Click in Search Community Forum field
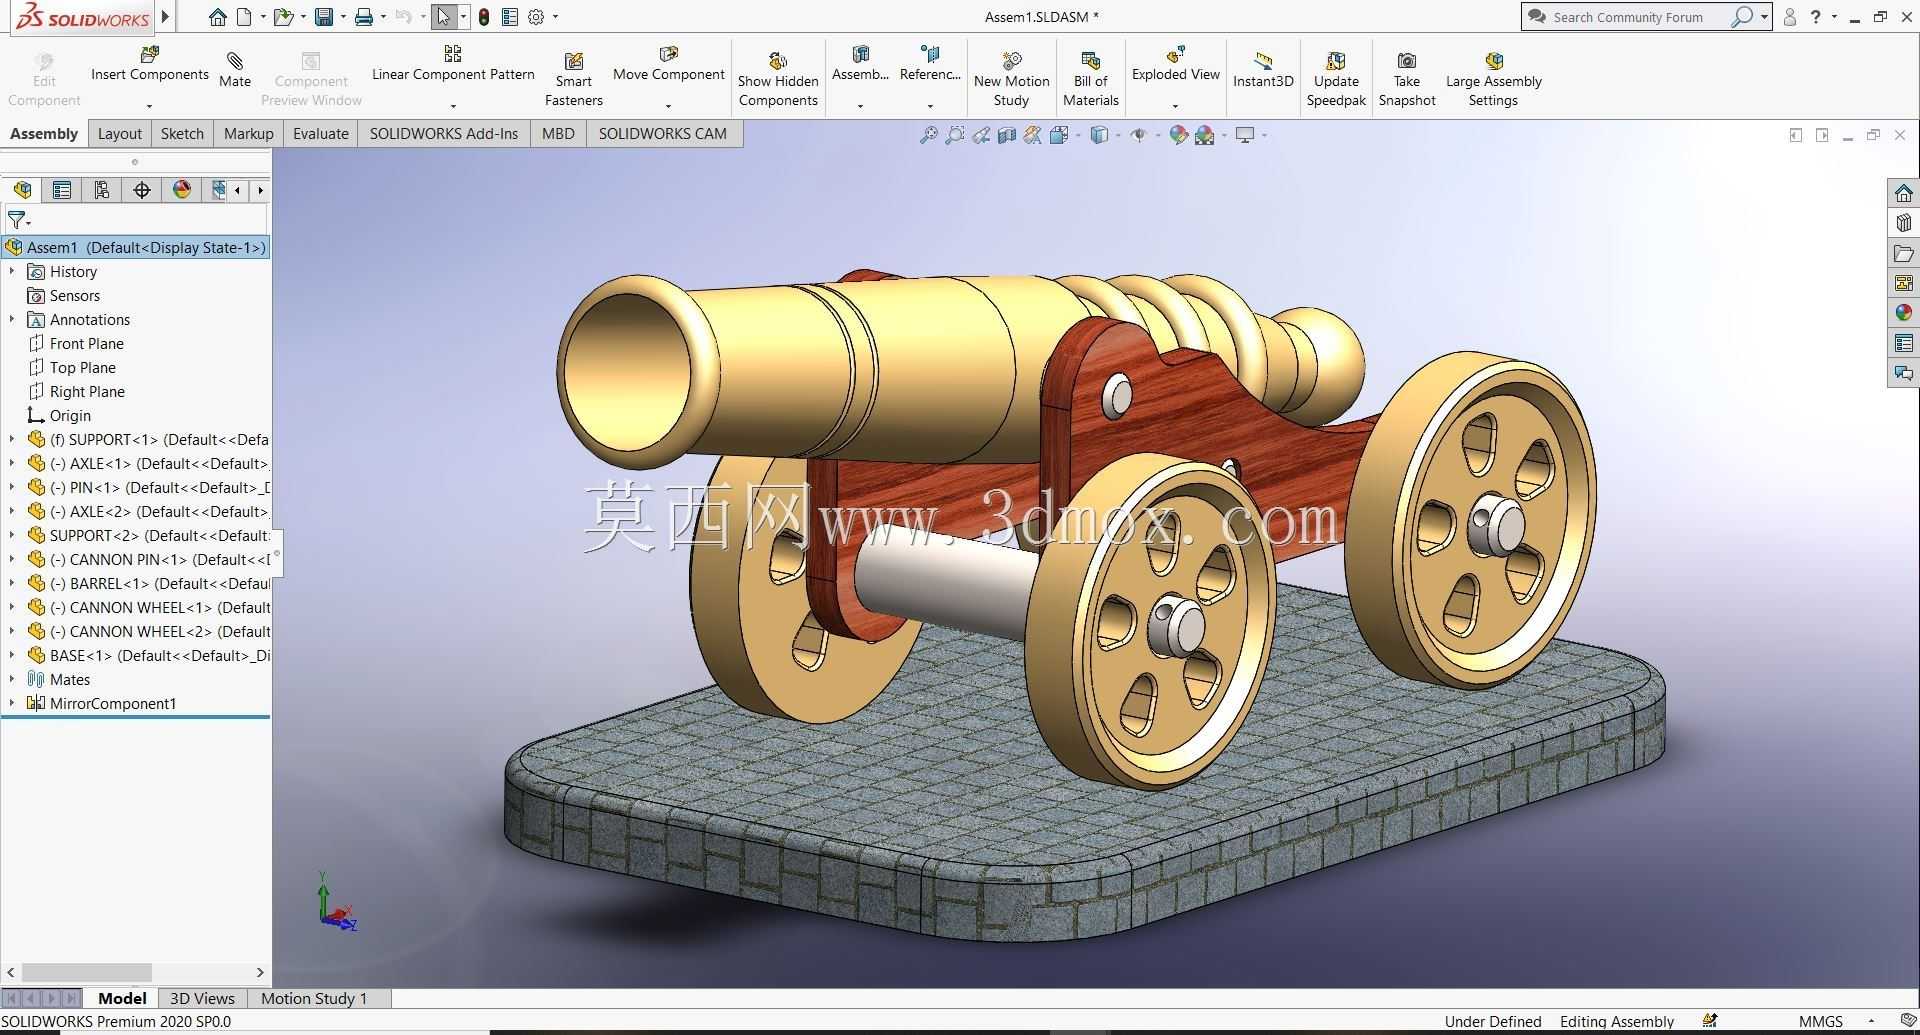1920x1035 pixels. [1638, 17]
